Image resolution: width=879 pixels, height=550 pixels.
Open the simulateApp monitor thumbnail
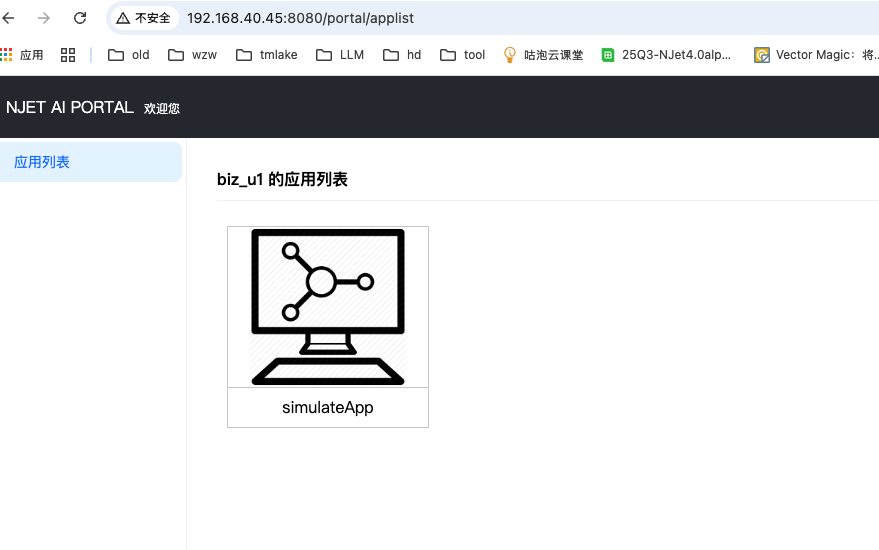(328, 307)
